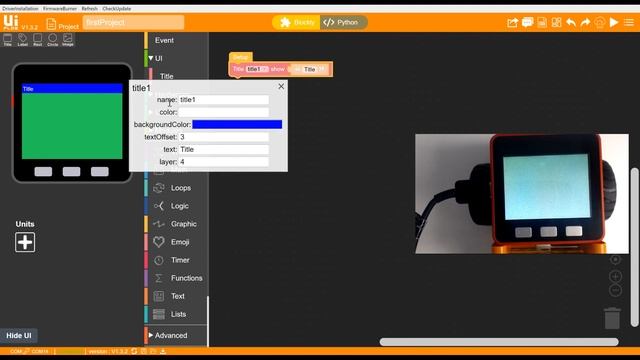Click the vertical workspace scrollbar
Image resolution: width=640 pixels, height=360 pixels.
(x=634, y=247)
